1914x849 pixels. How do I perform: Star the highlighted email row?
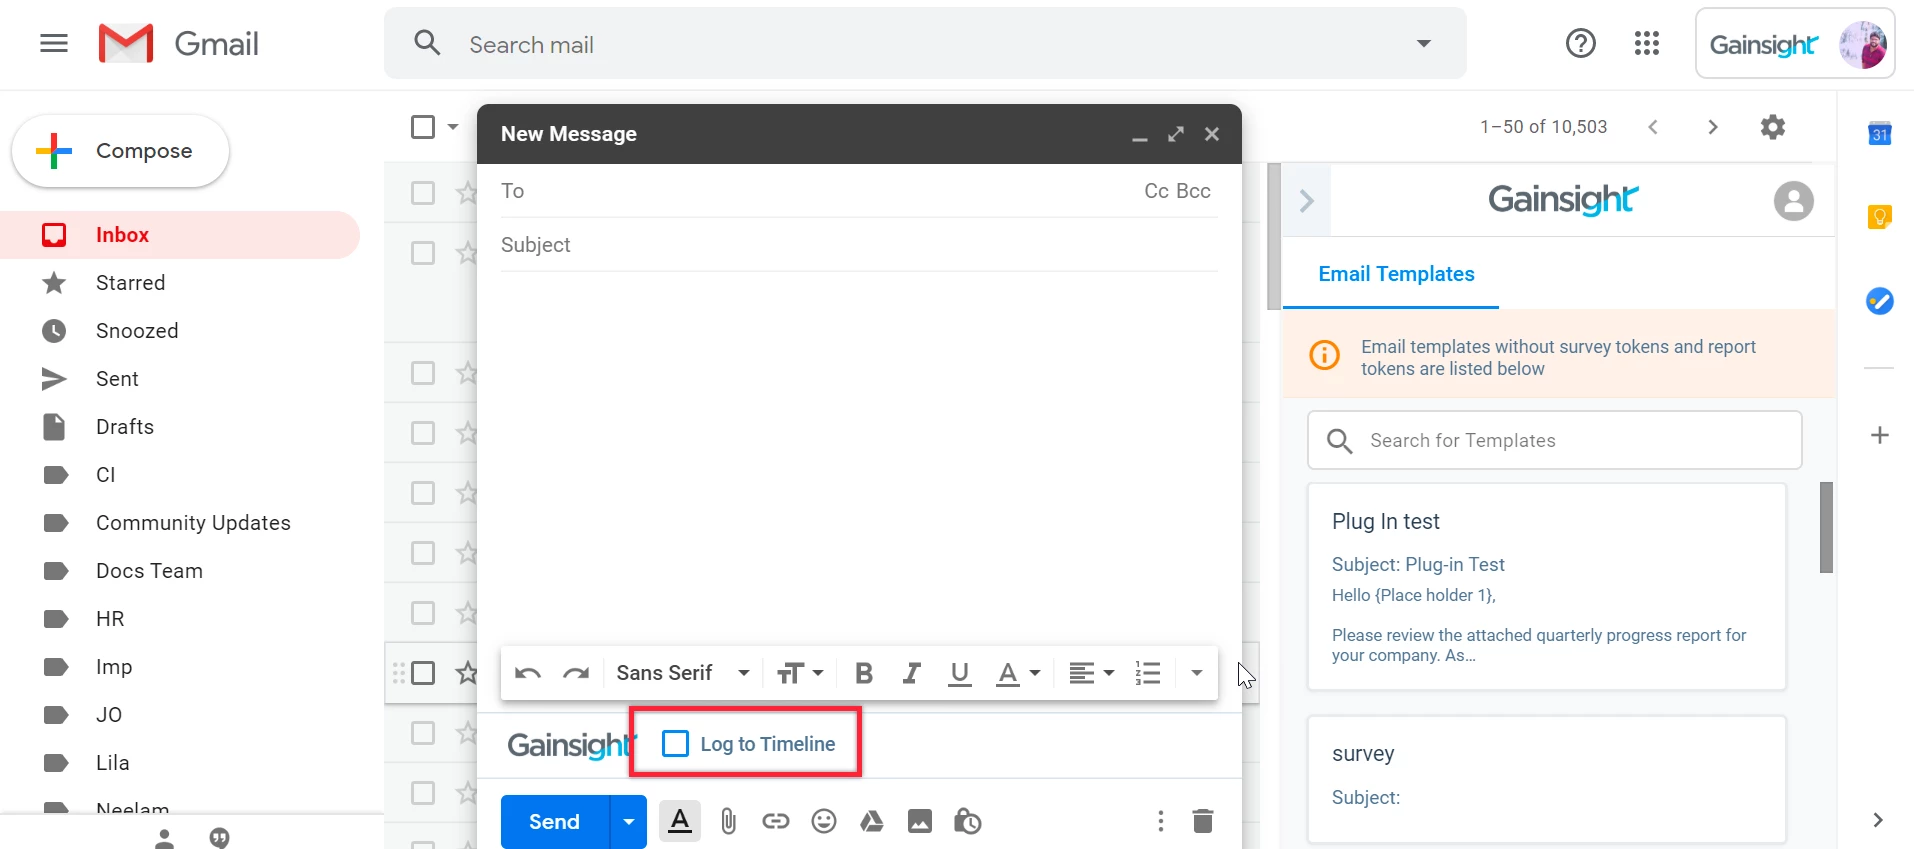click(x=466, y=673)
